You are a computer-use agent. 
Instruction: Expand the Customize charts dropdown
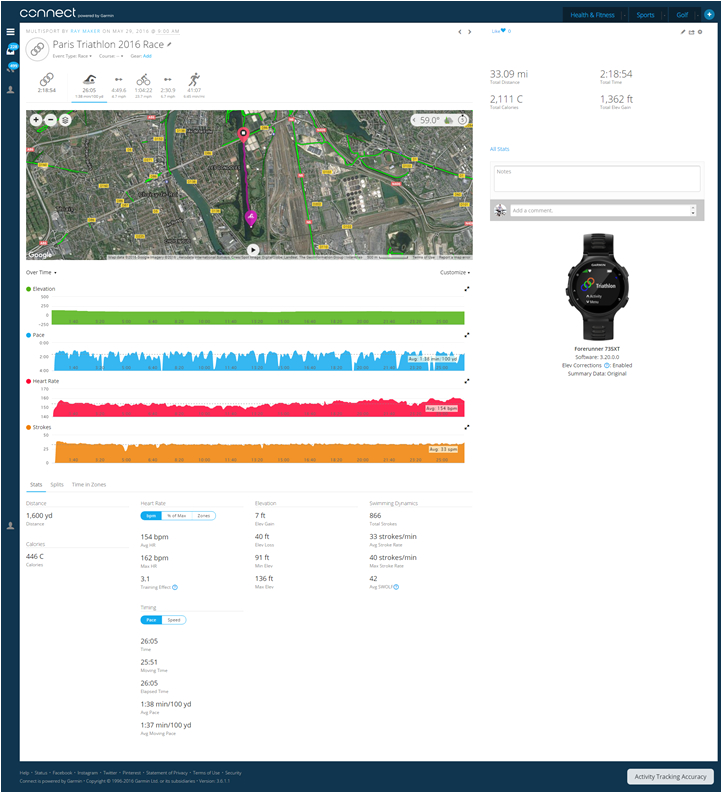(455, 272)
